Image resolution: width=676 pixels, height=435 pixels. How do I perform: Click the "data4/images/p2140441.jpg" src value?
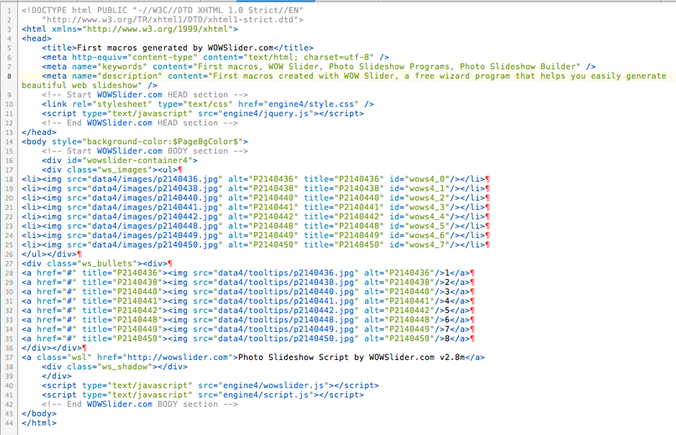155,208
